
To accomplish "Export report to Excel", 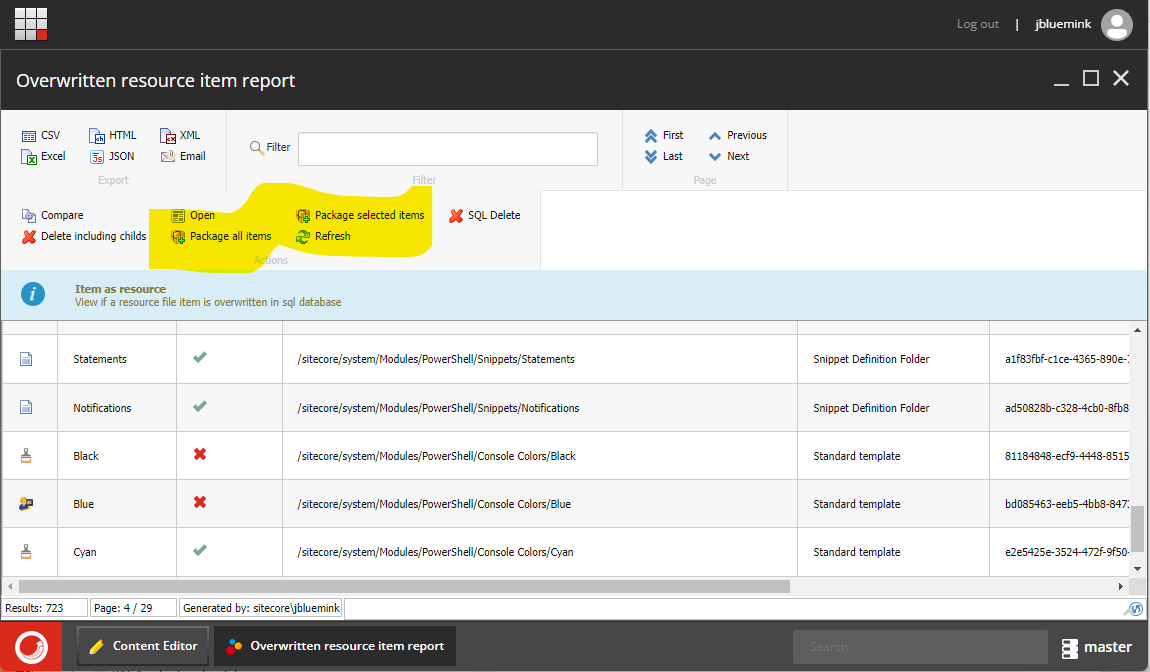I will click(x=43, y=156).
